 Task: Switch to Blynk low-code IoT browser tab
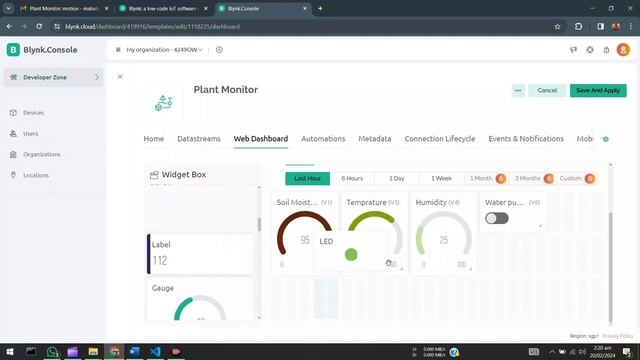click(162, 9)
